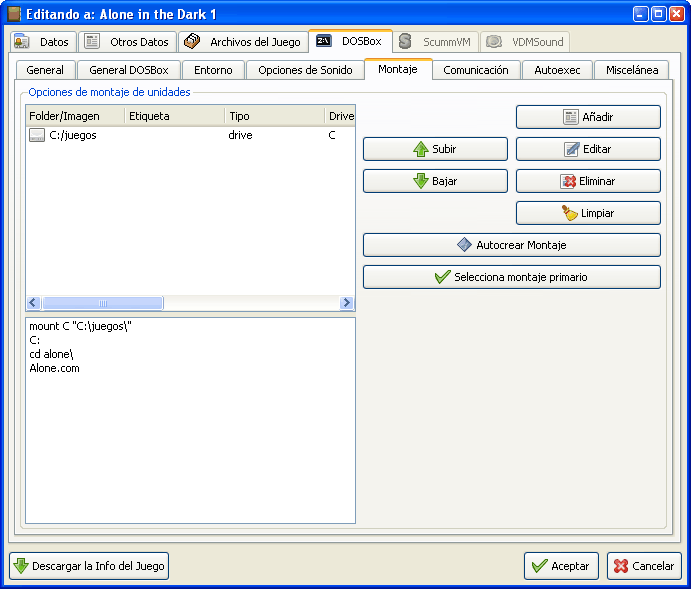Click Autocrear Montaje
Viewport: 691px width, 589px height.
click(512, 245)
